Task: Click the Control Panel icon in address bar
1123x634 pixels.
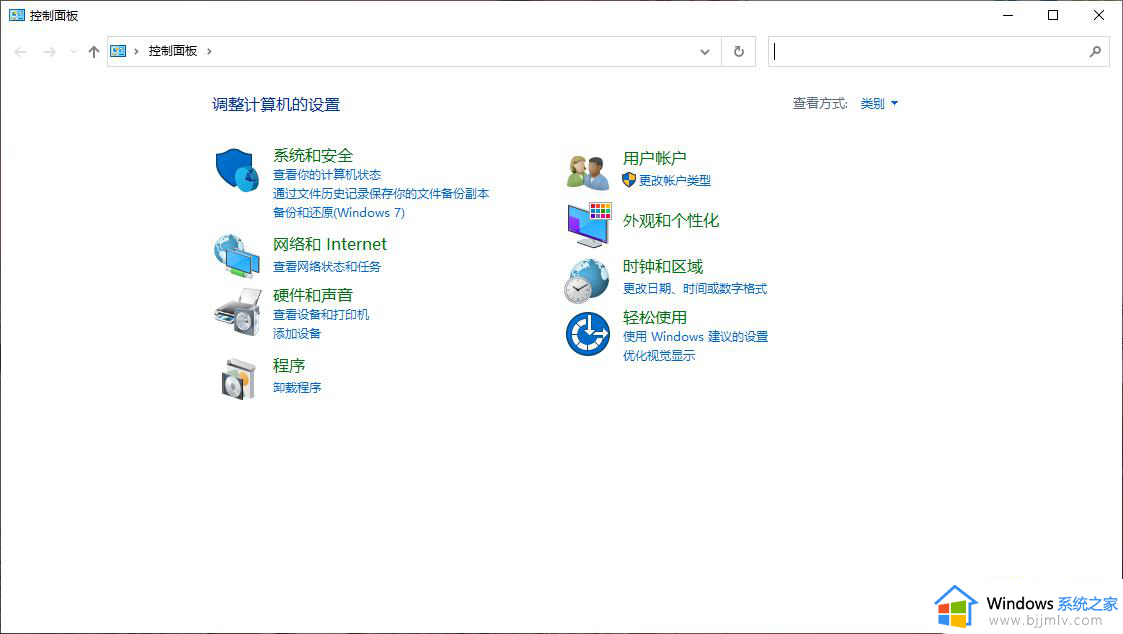Action: 118,51
